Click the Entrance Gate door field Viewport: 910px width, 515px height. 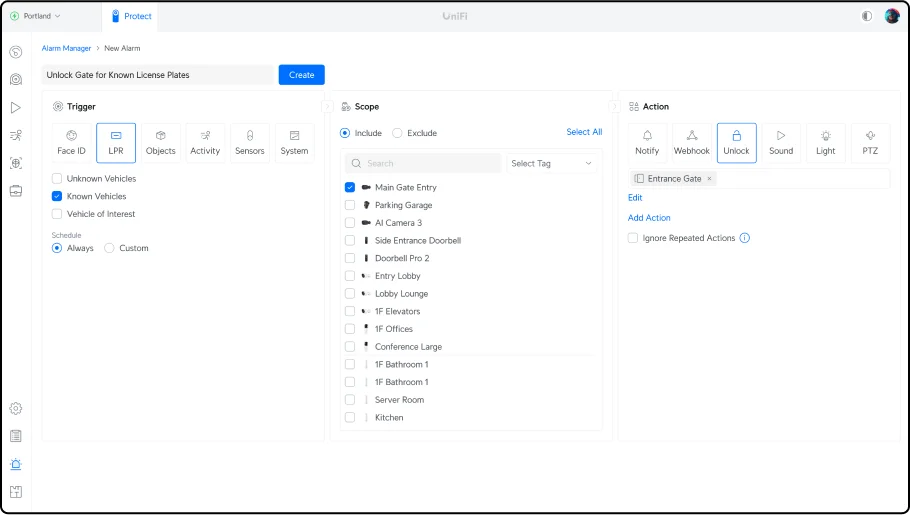point(759,179)
